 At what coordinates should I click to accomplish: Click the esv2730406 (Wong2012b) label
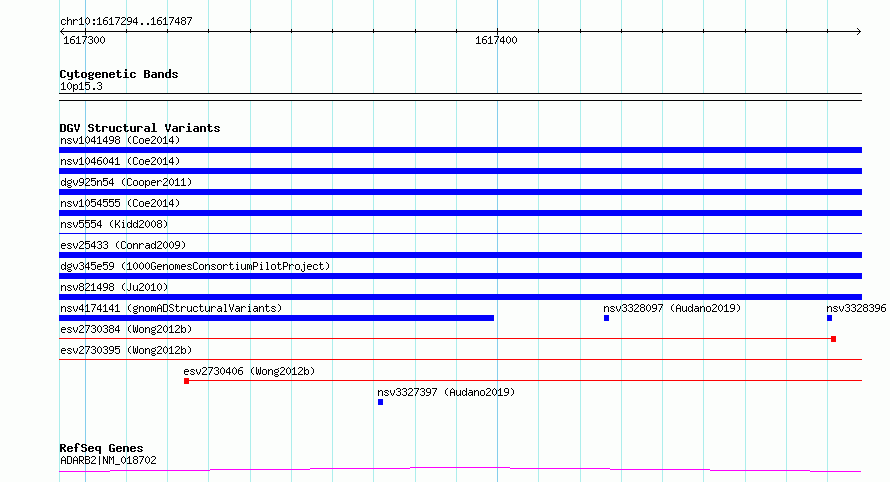pos(249,371)
